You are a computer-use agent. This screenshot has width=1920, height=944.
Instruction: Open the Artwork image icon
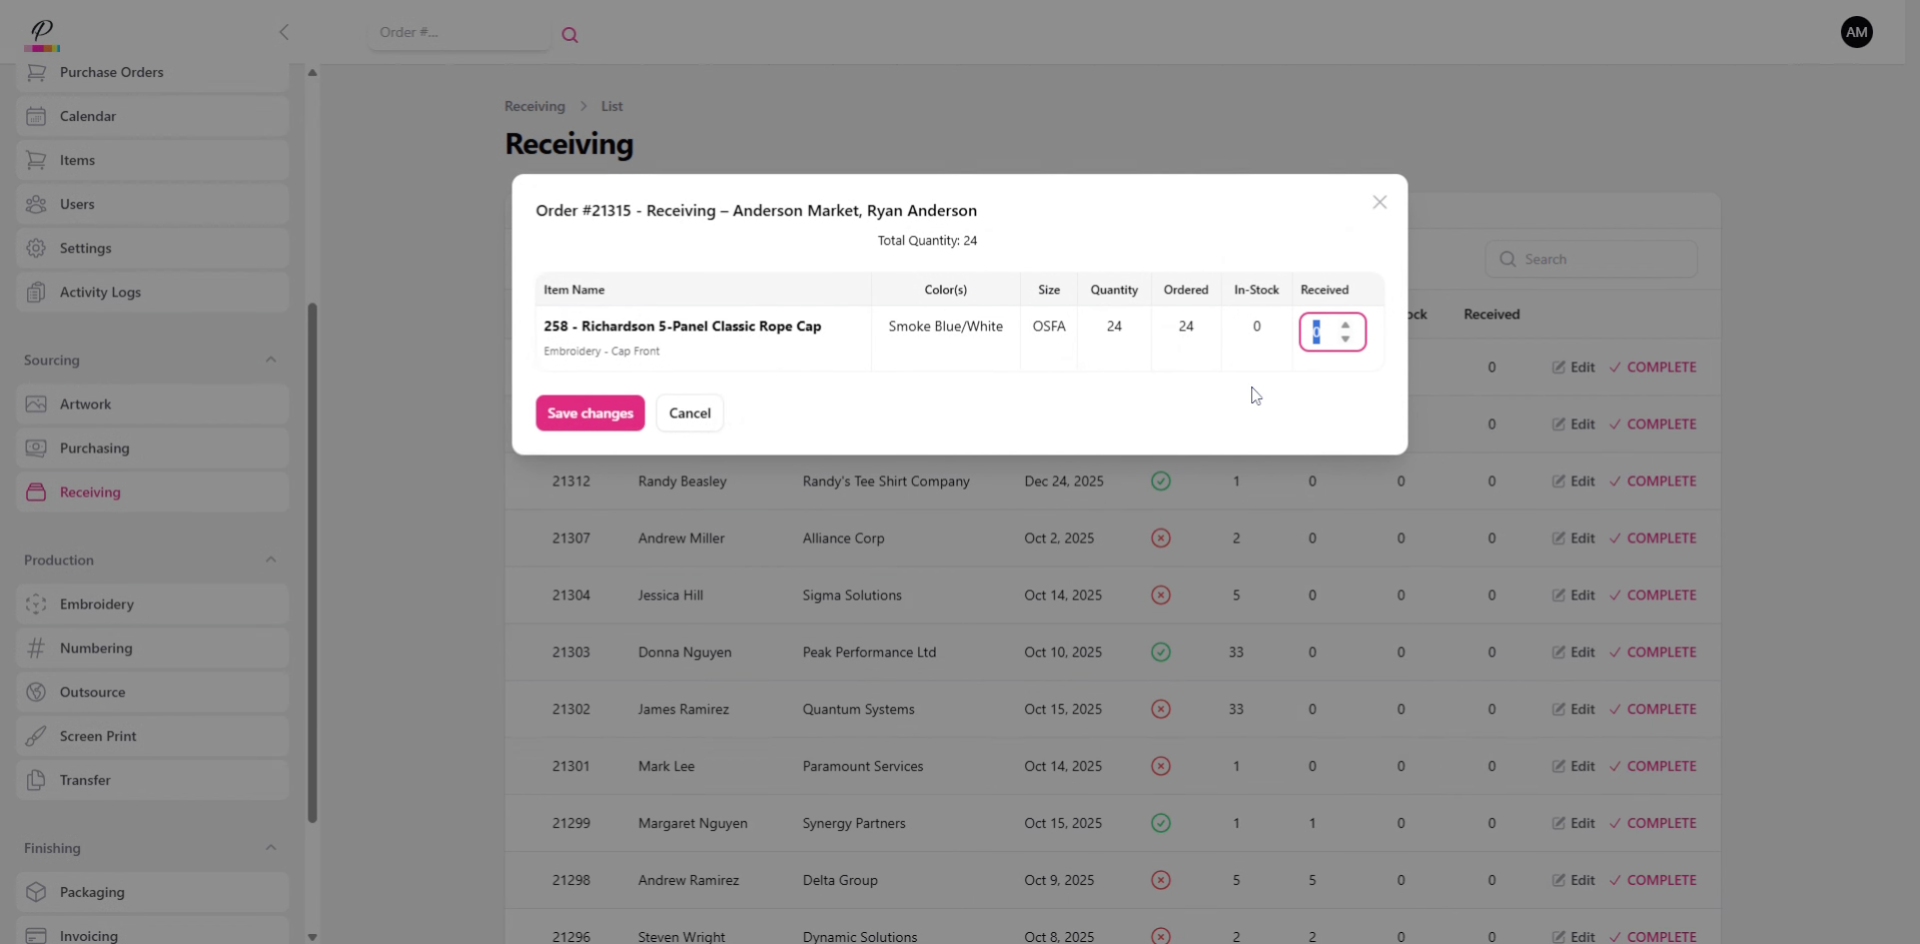tap(36, 404)
